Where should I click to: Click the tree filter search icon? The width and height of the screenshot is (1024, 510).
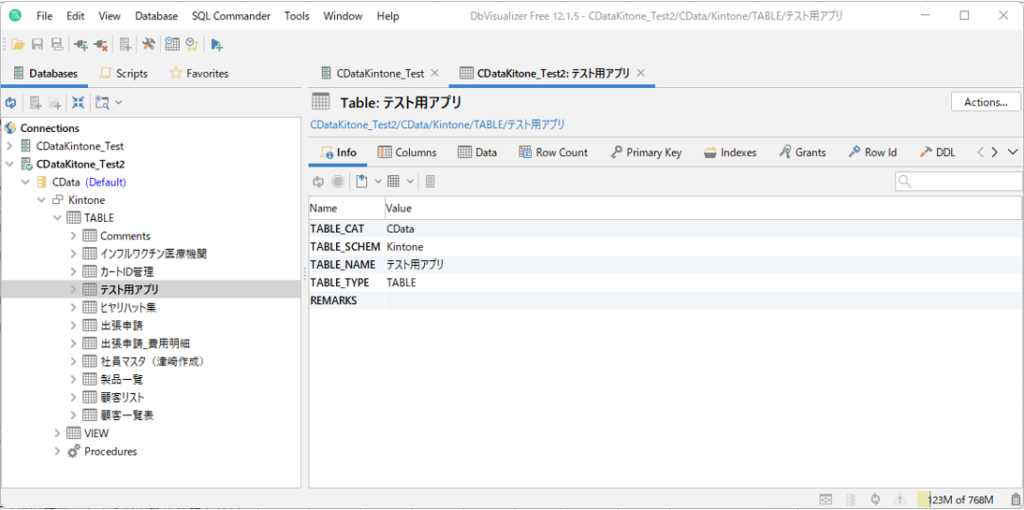(103, 103)
